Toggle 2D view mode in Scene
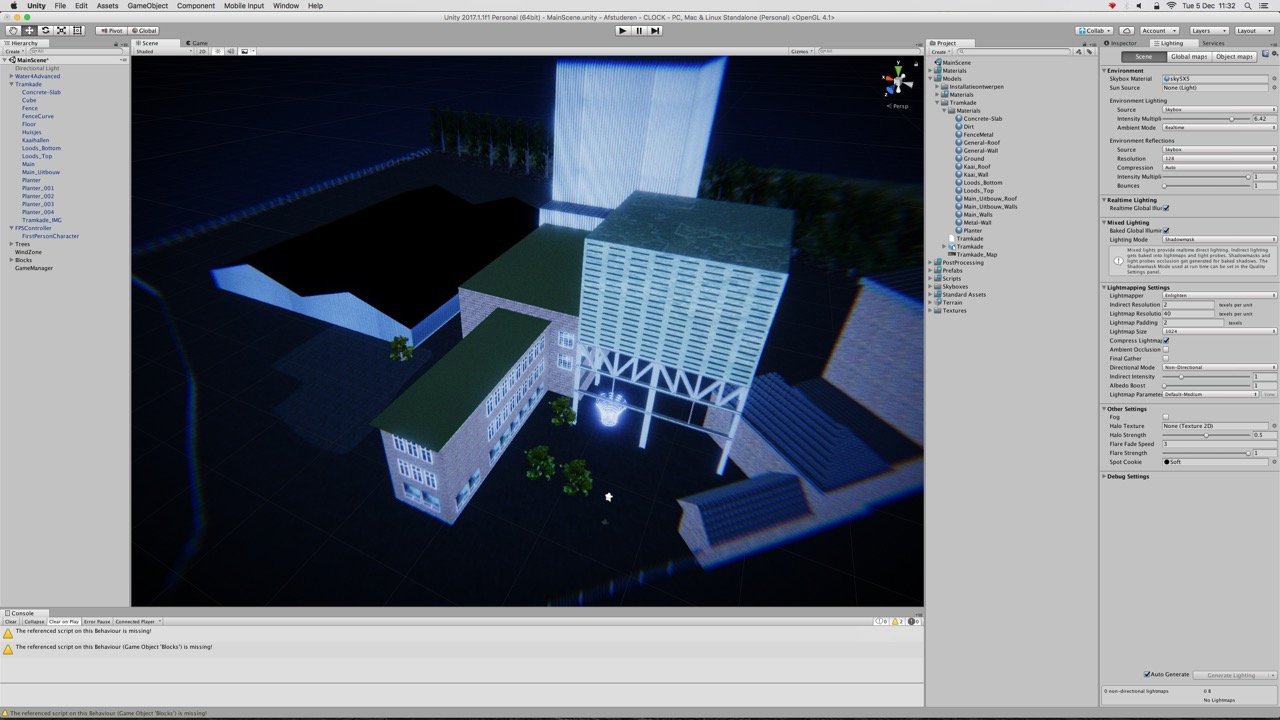Image resolution: width=1280 pixels, height=720 pixels. [202, 51]
